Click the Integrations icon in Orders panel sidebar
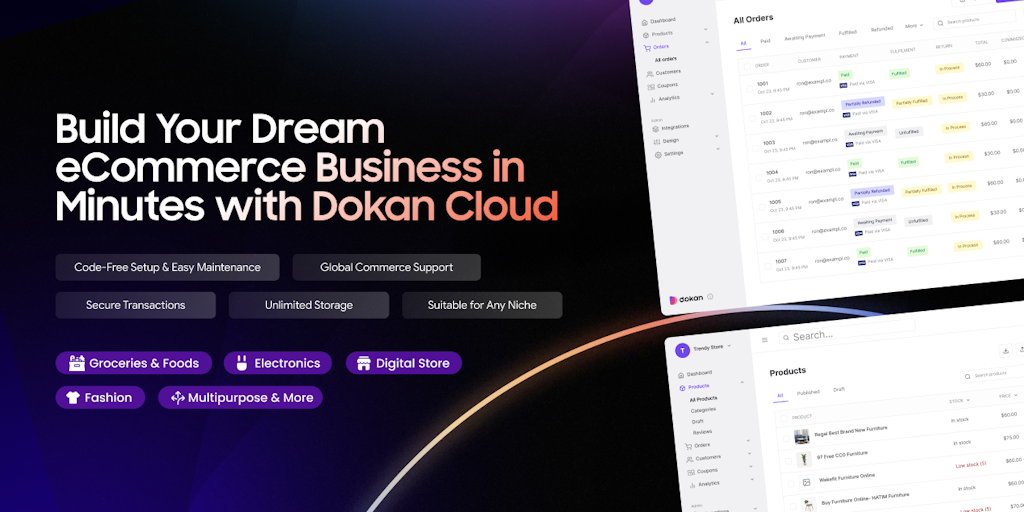This screenshot has width=1024, height=512. [x=656, y=129]
